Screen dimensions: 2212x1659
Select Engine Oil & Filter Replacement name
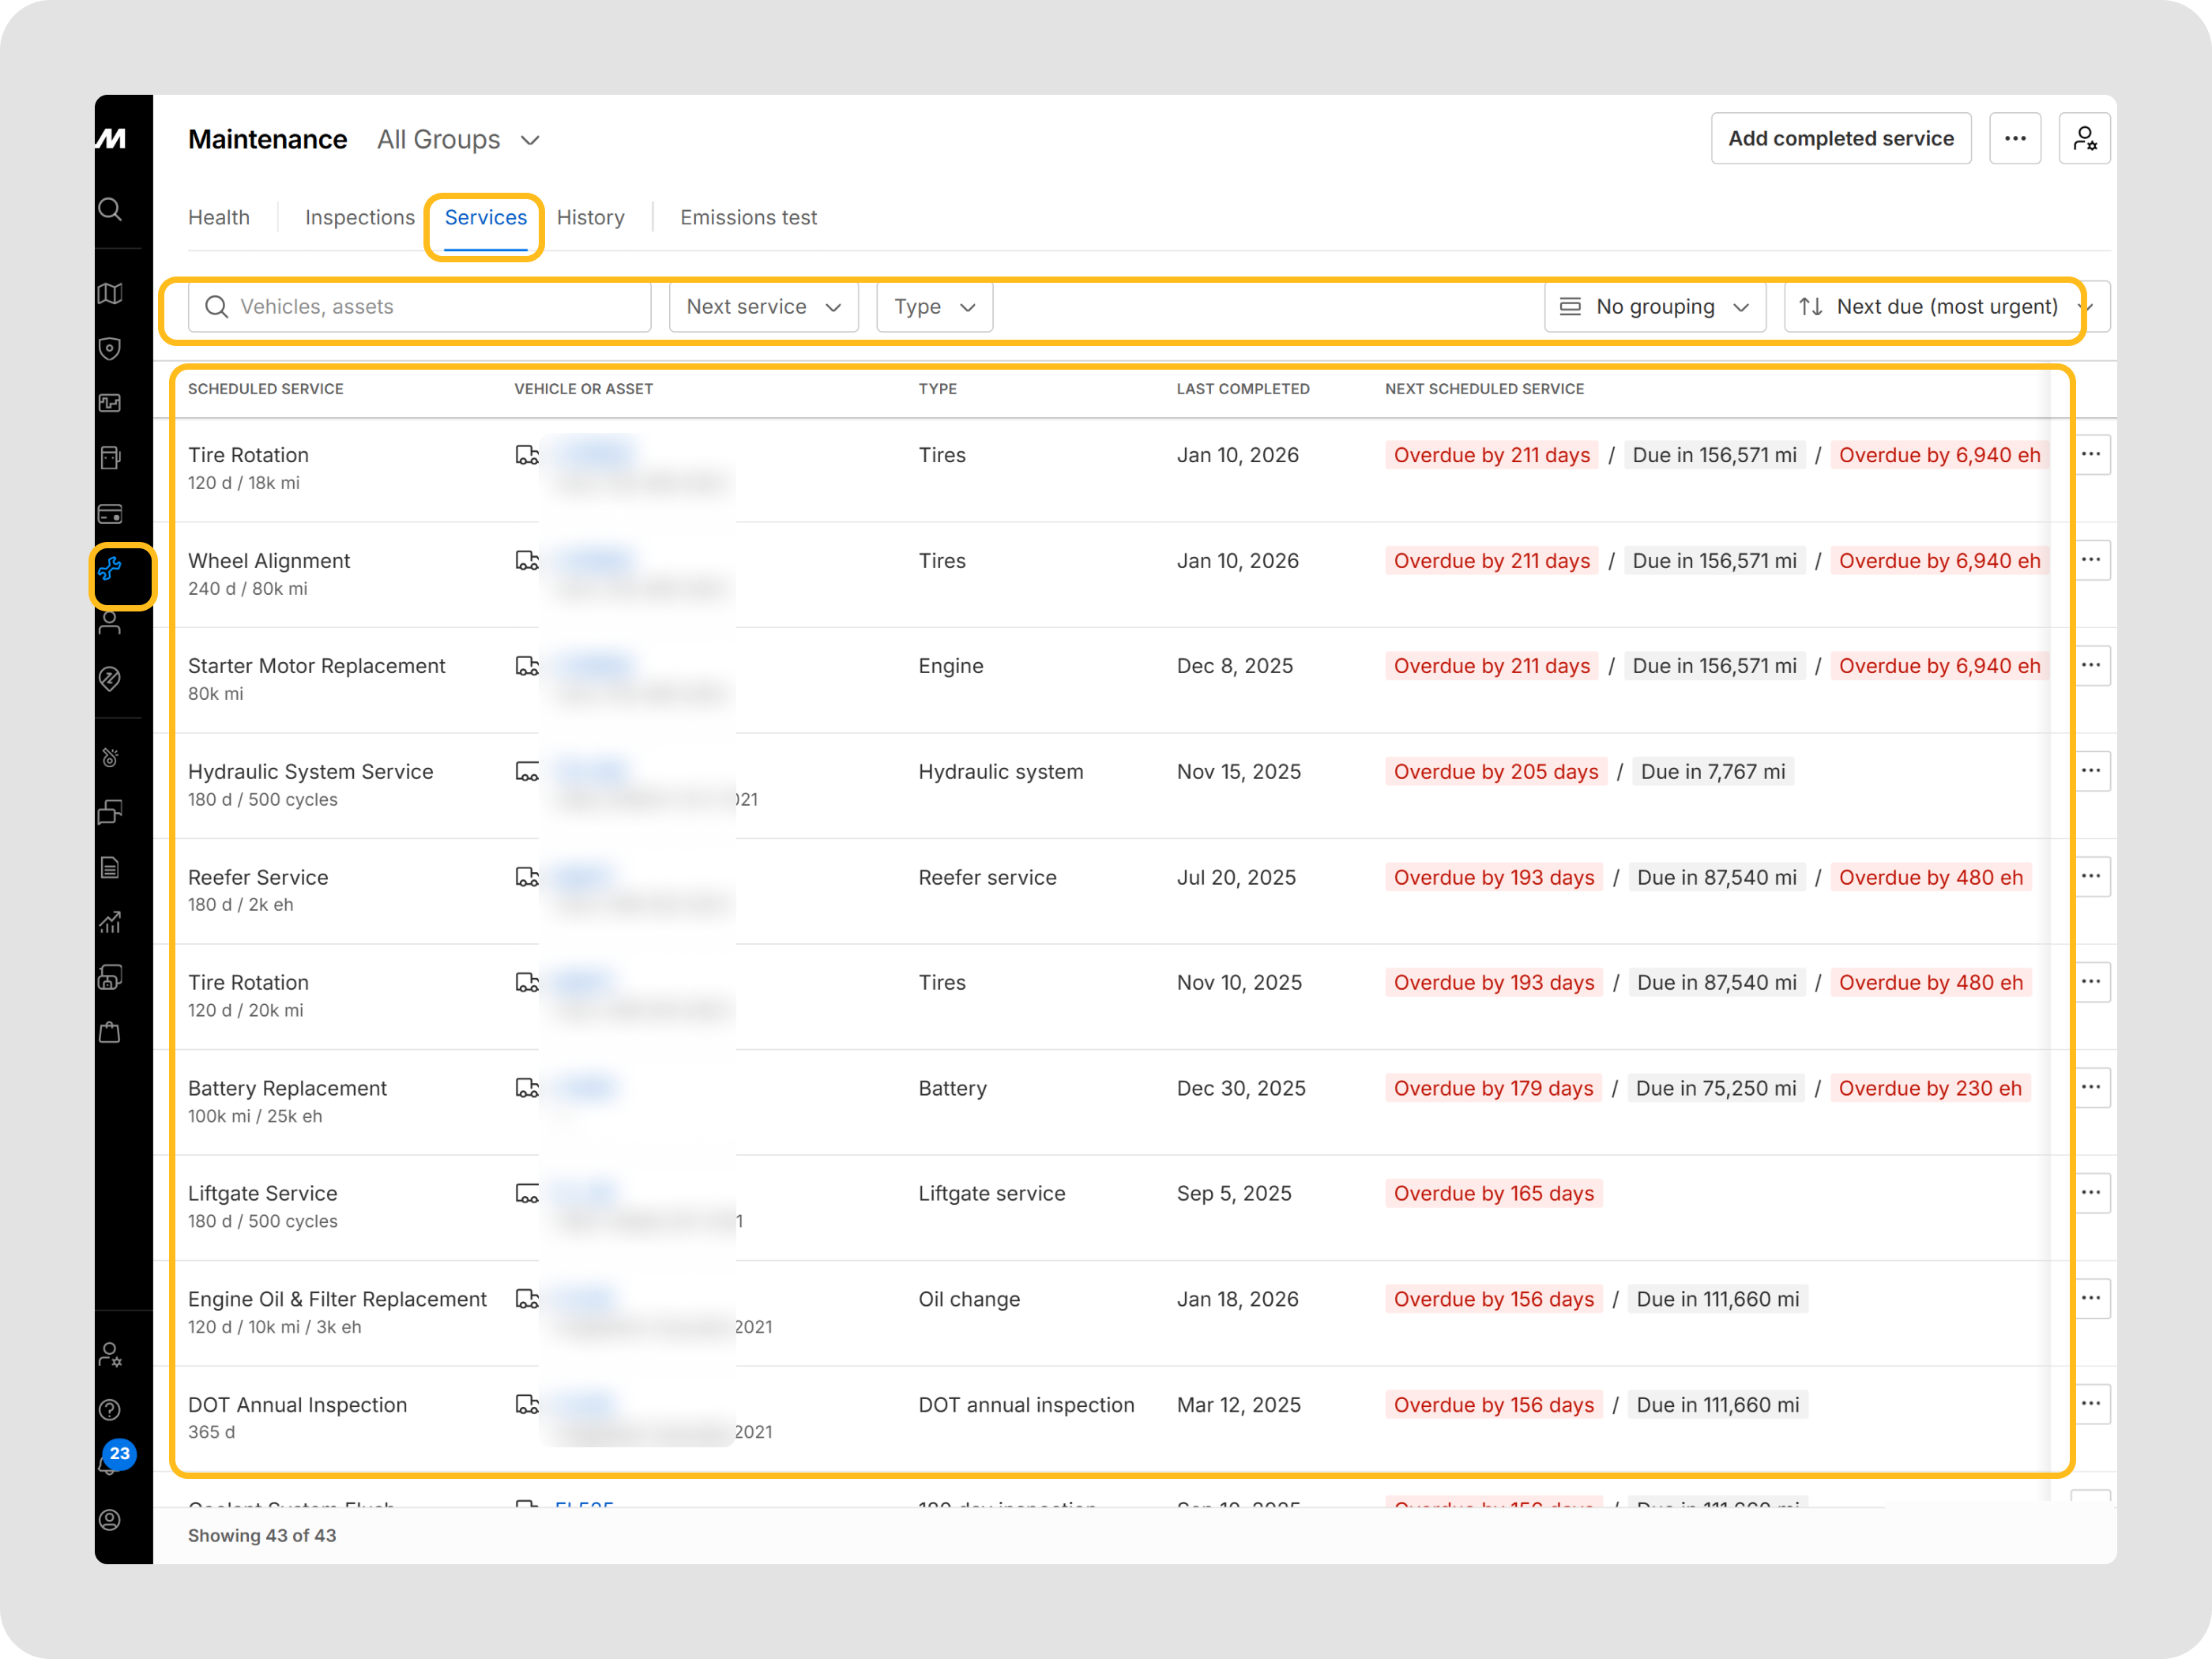337,1299
